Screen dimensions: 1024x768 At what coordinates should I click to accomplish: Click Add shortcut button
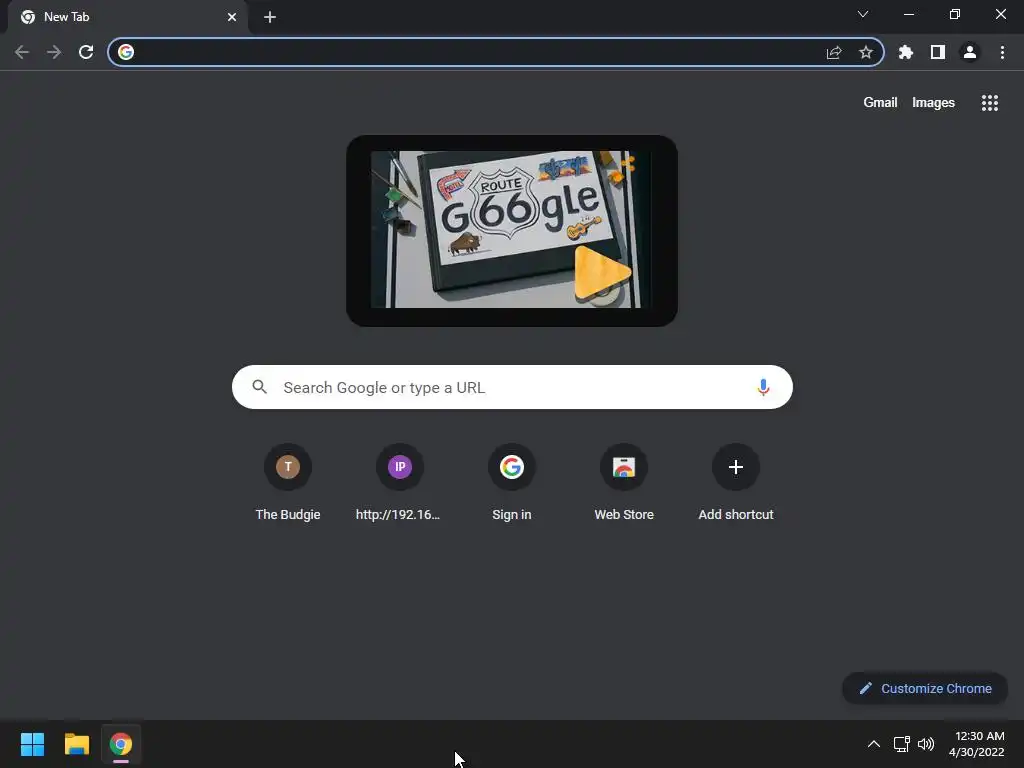tap(736, 483)
